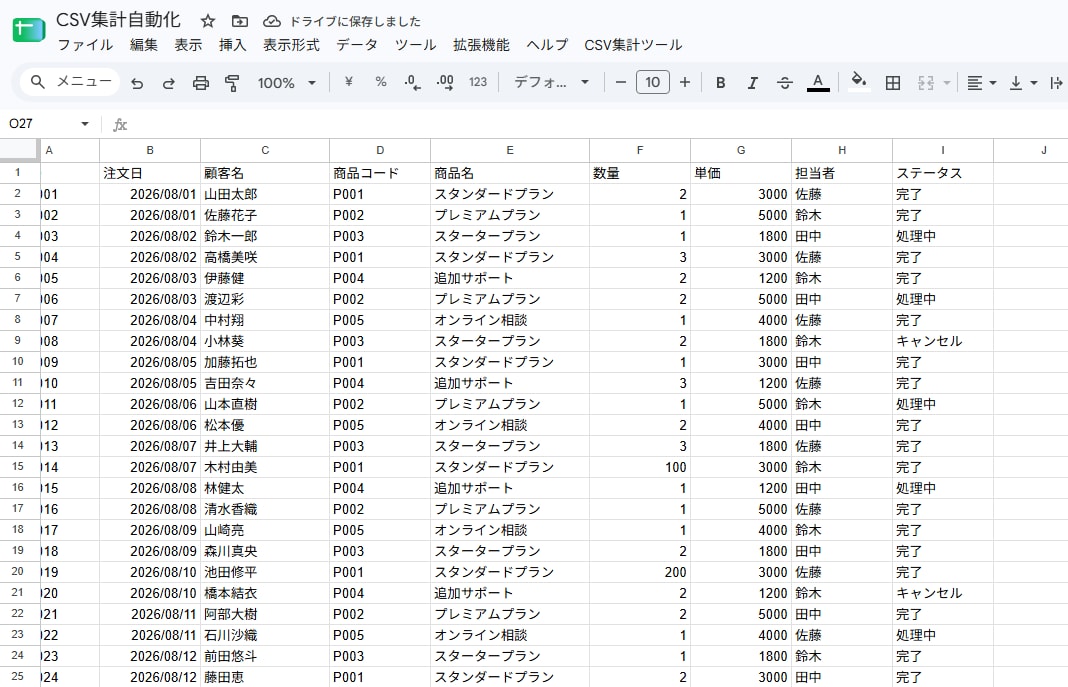The image size is (1068, 687).
Task: Open the 挿入 menu
Action: (232, 45)
